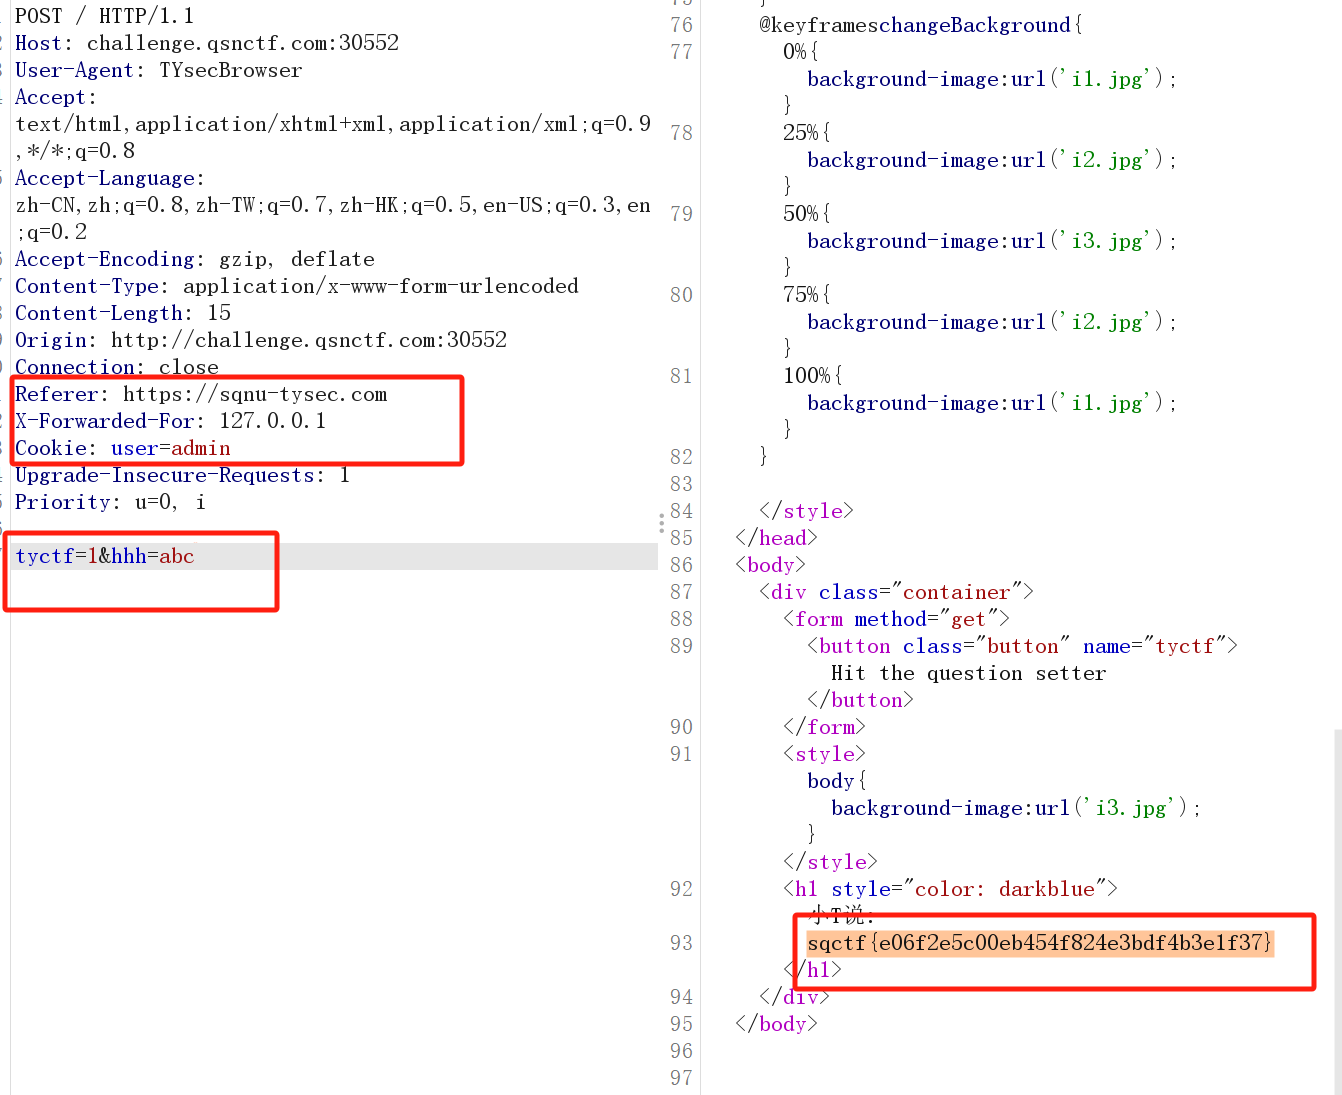Click the 'Accept-Language:' header name
Screen dimensions: 1342x1095
pos(110,178)
